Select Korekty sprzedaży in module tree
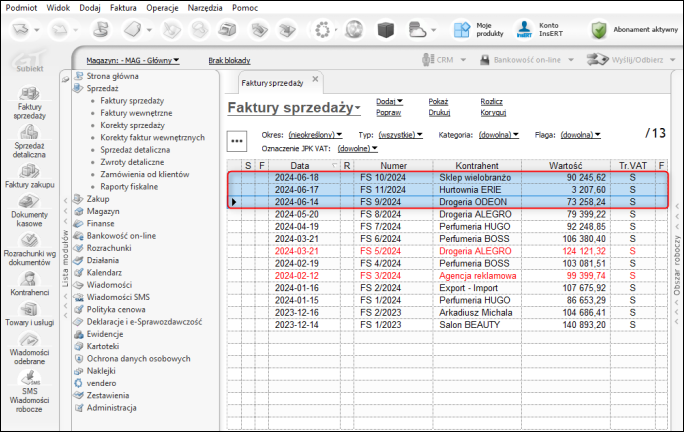 (132, 125)
